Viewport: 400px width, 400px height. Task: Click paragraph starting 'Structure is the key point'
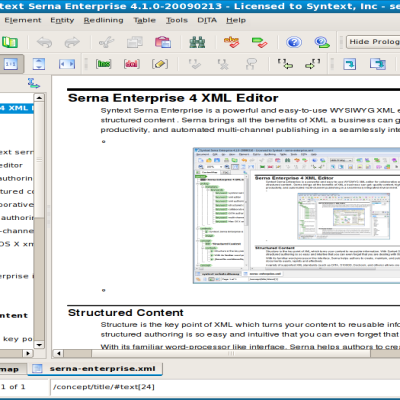pyautogui.click(x=250, y=329)
